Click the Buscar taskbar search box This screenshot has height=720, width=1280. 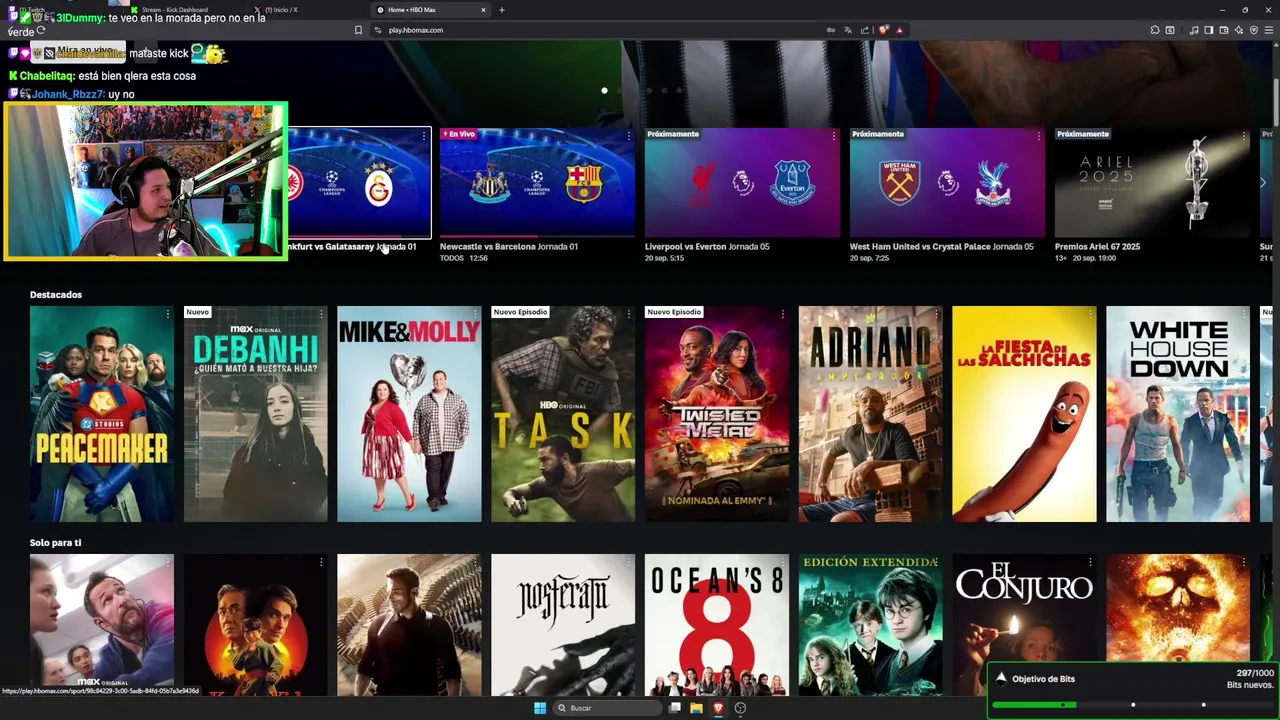point(608,708)
